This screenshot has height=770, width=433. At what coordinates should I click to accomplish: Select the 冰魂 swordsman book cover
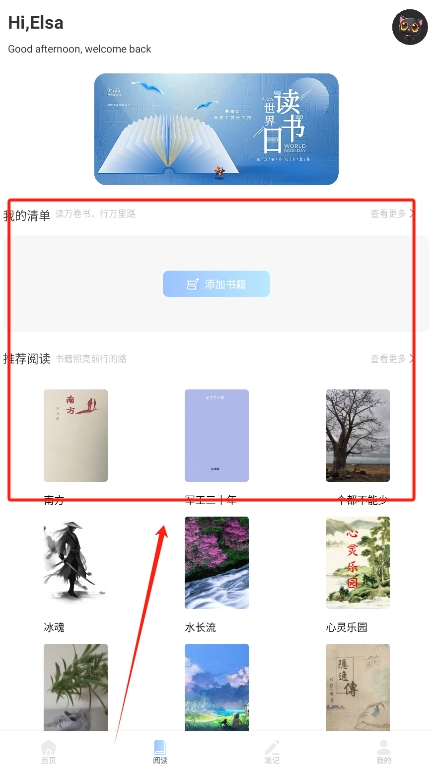[x=76, y=563]
